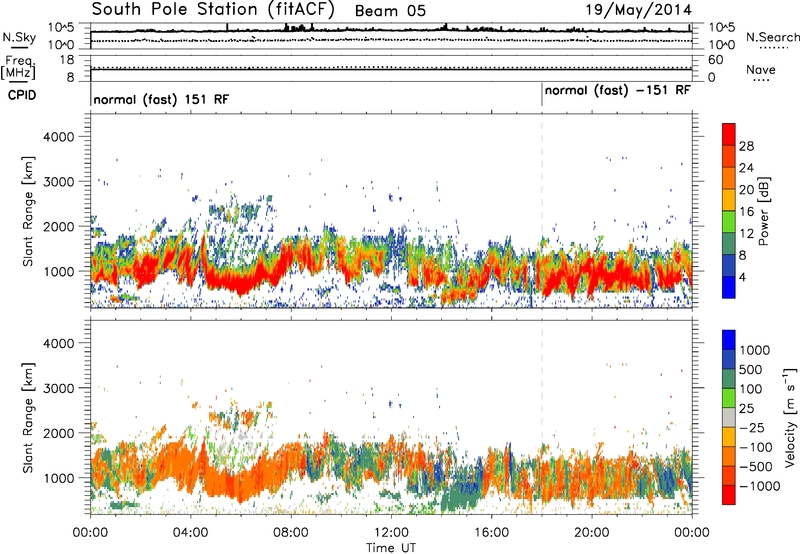Click the 'Freq. [MHz]' axis label
The image size is (800, 554).
pyautogui.click(x=19, y=68)
